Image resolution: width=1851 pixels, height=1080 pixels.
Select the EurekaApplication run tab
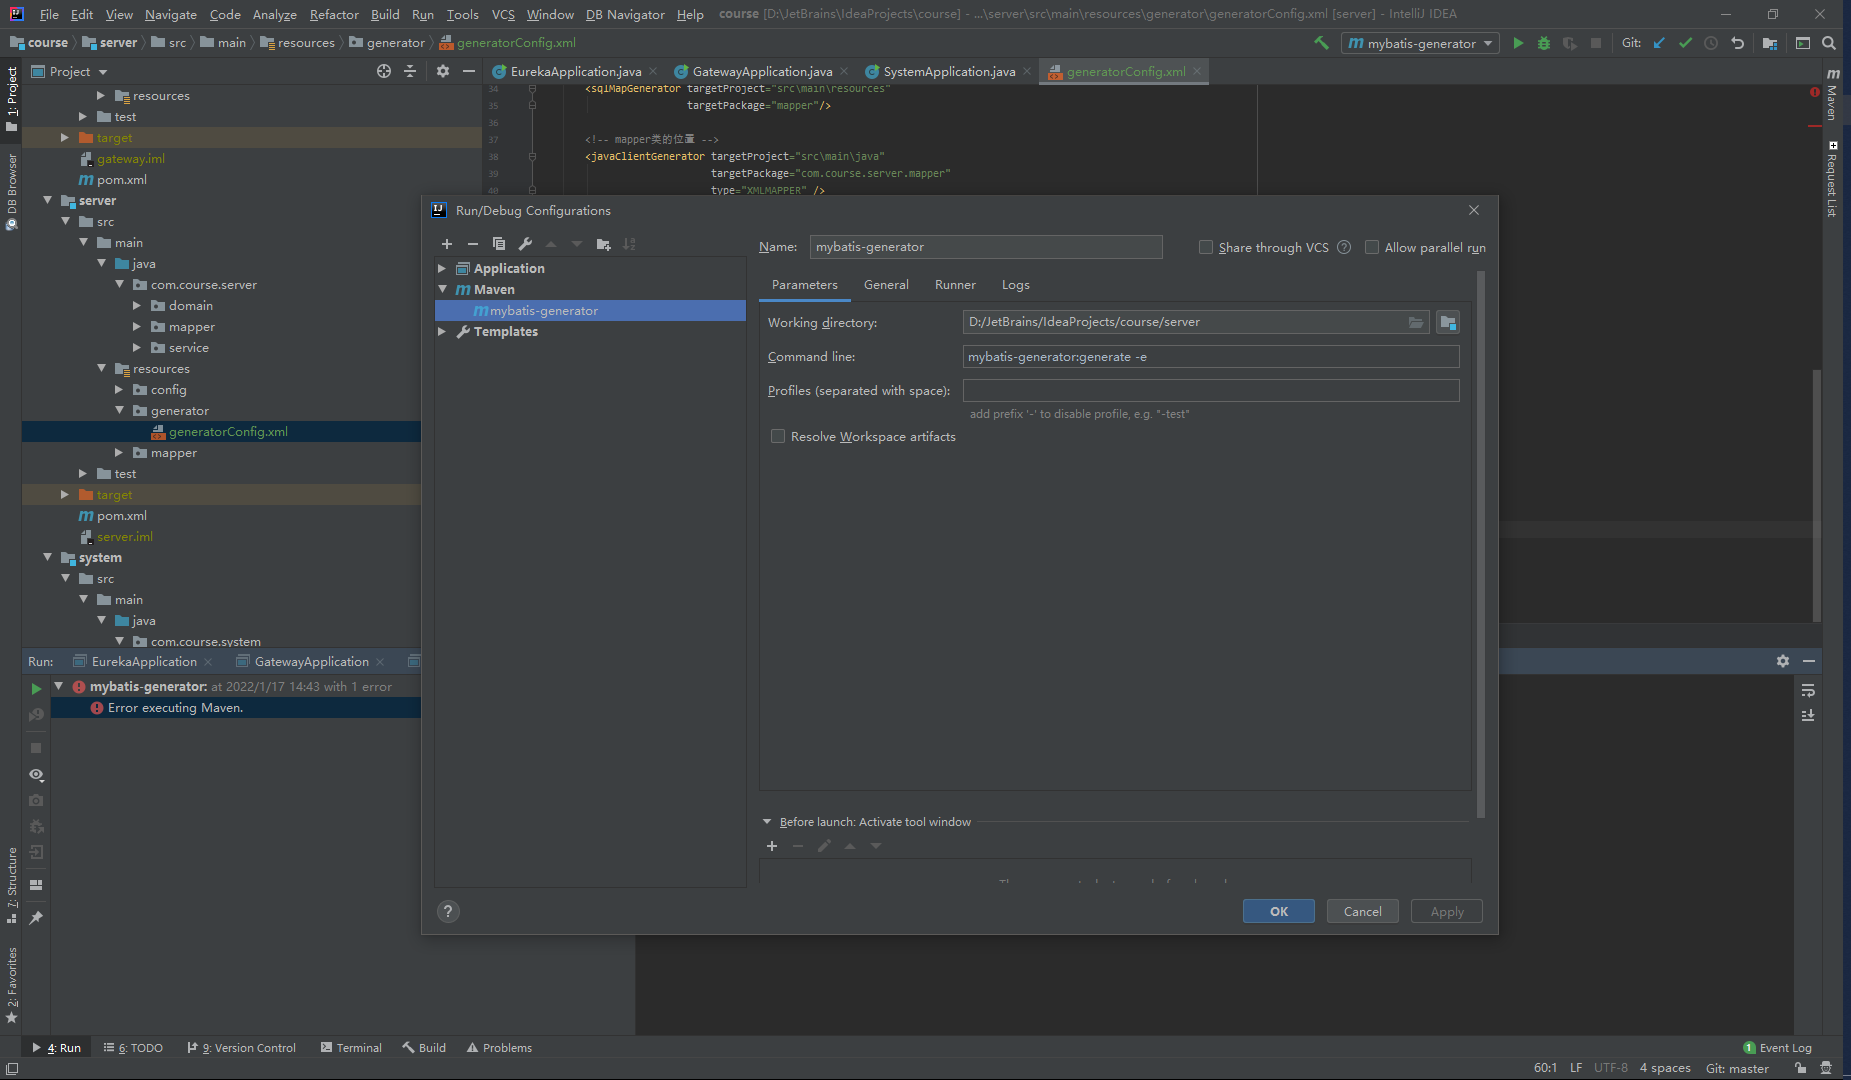(144, 661)
